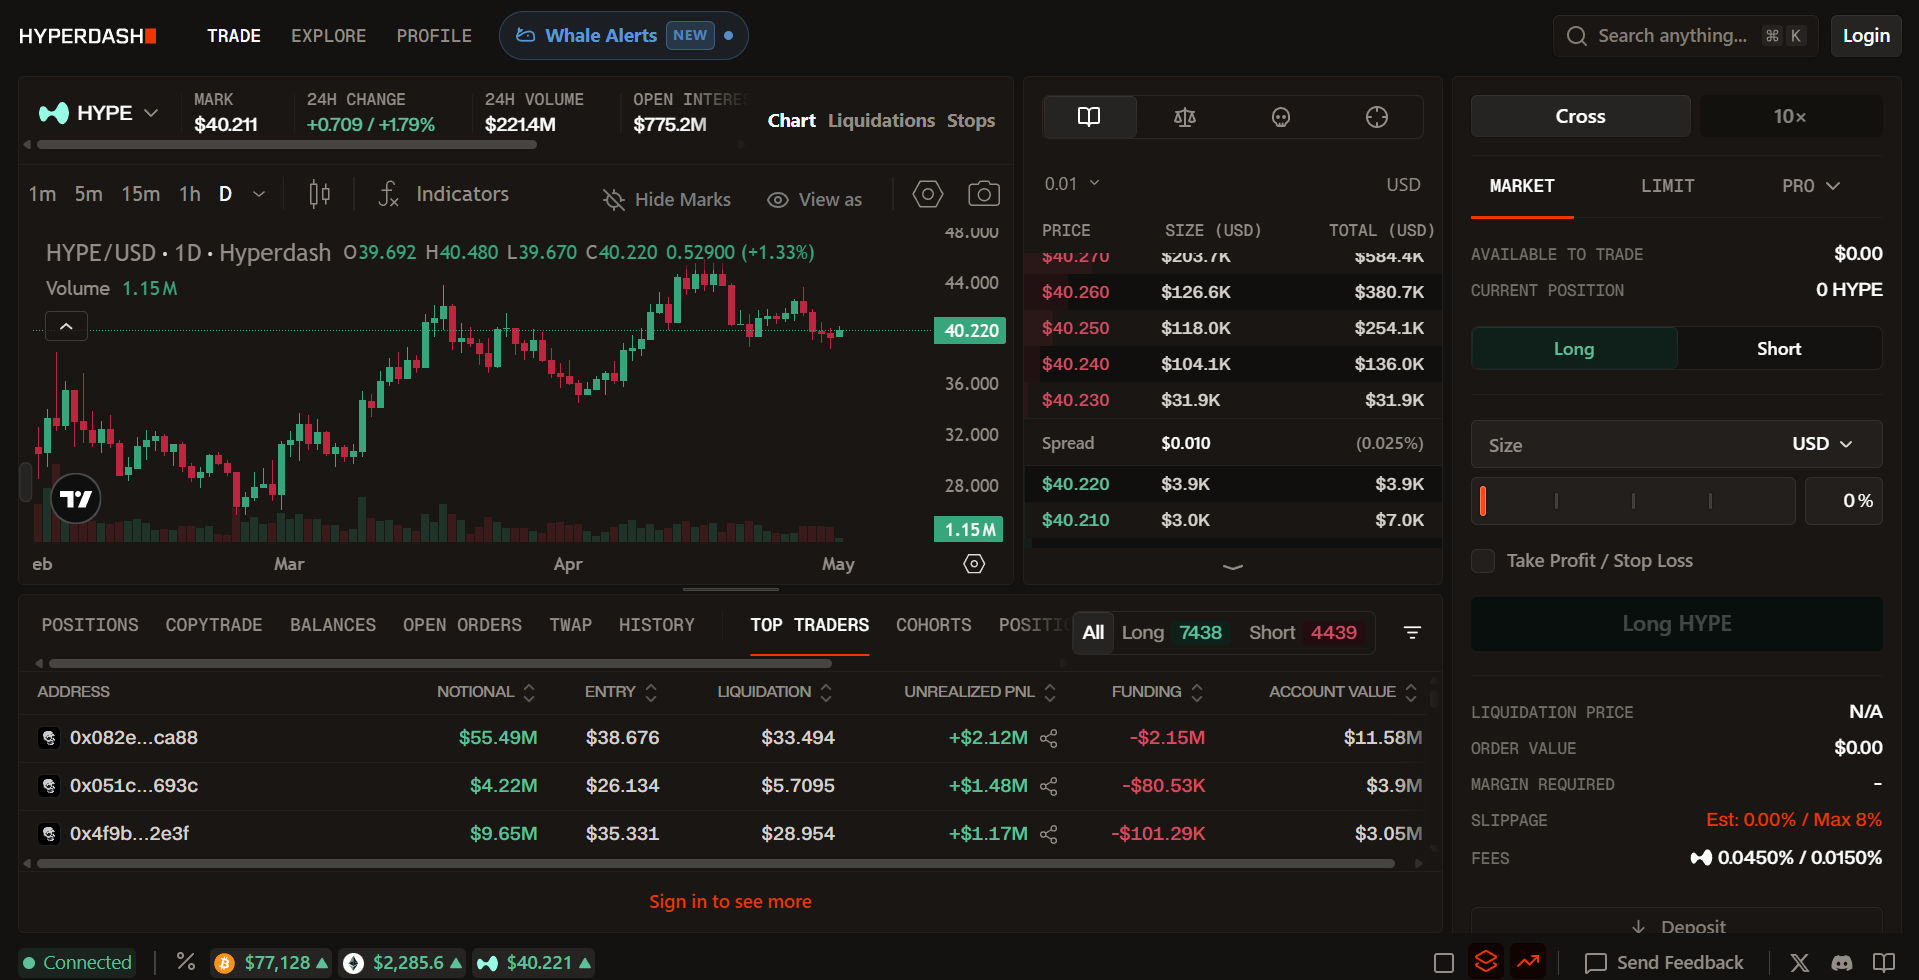Screen dimensions: 1919x980
Task: Share PNL for 0x082e...ca88 row
Action: point(1049,738)
